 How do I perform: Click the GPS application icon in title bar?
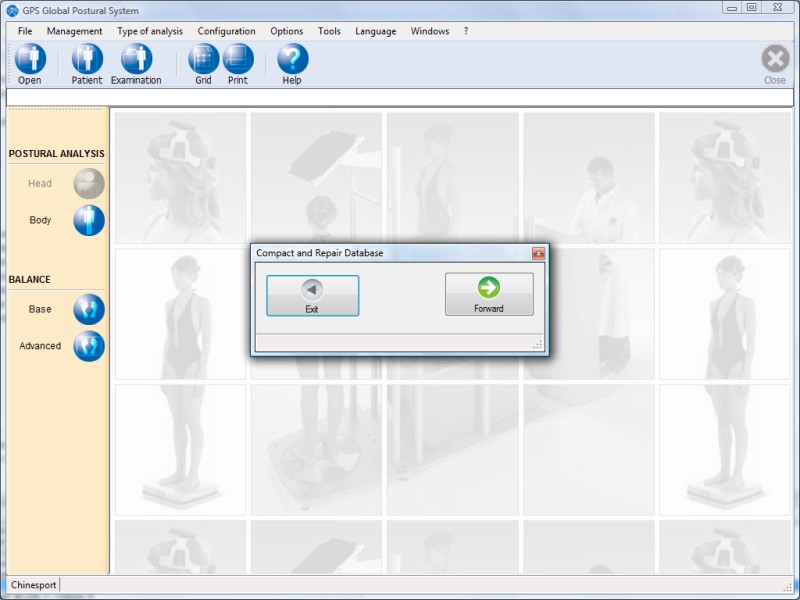click(12, 10)
